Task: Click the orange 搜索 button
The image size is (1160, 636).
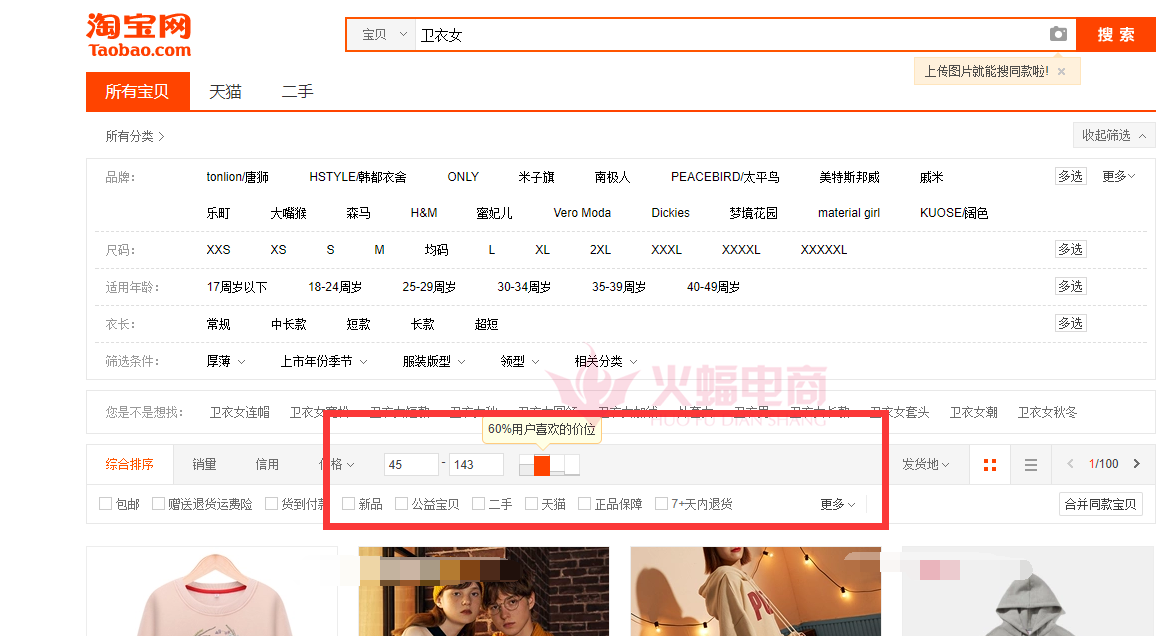Action: [x=1116, y=35]
